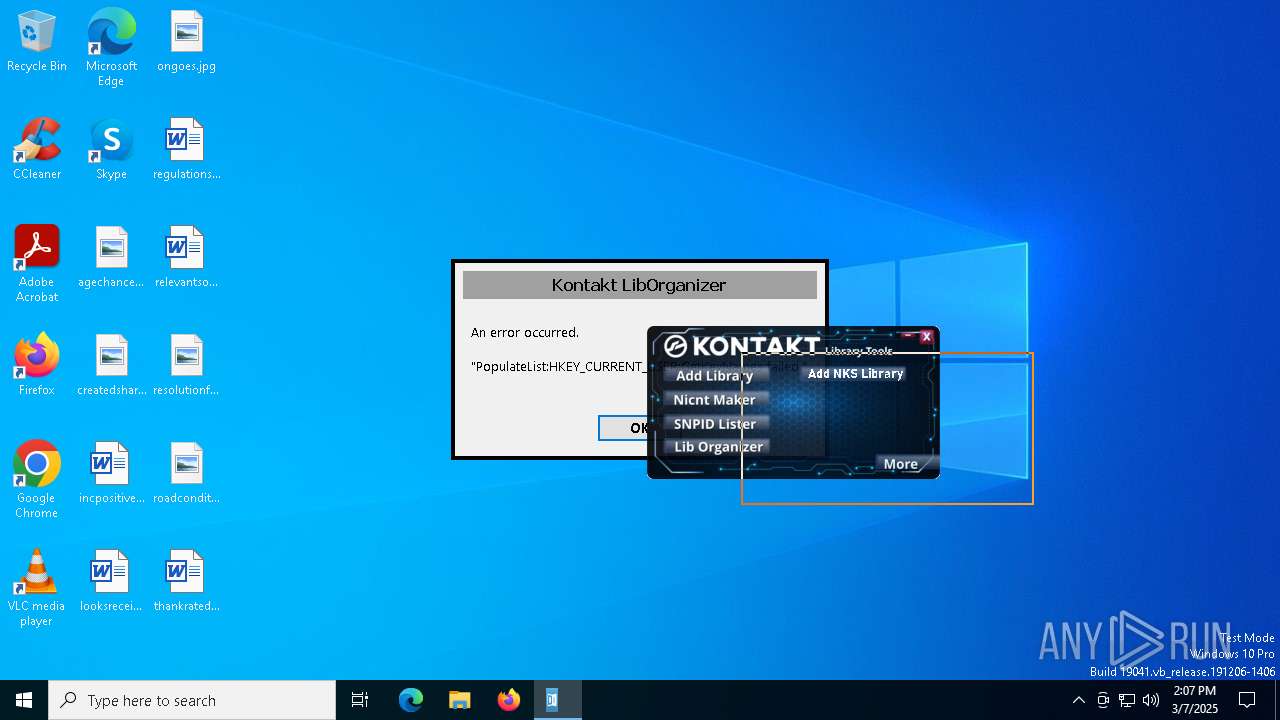Select the Google Chrome desktop shortcut
The image size is (1280, 720).
(x=37, y=480)
